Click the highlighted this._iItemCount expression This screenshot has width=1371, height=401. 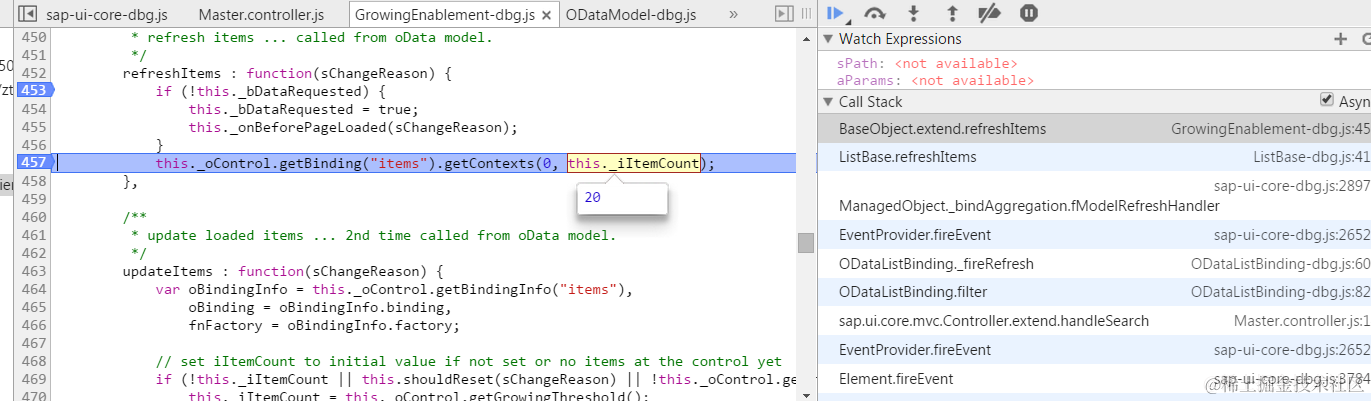click(633, 163)
